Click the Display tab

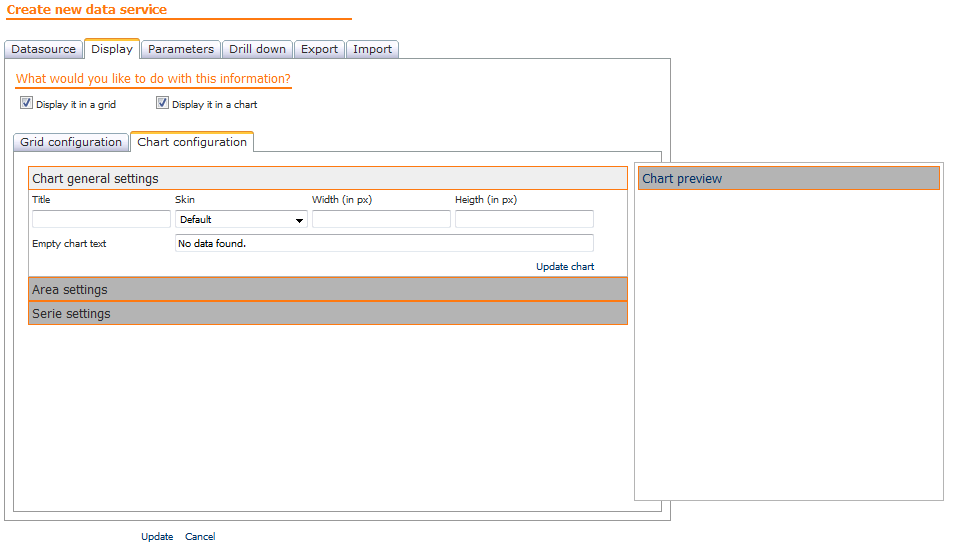(x=112, y=49)
